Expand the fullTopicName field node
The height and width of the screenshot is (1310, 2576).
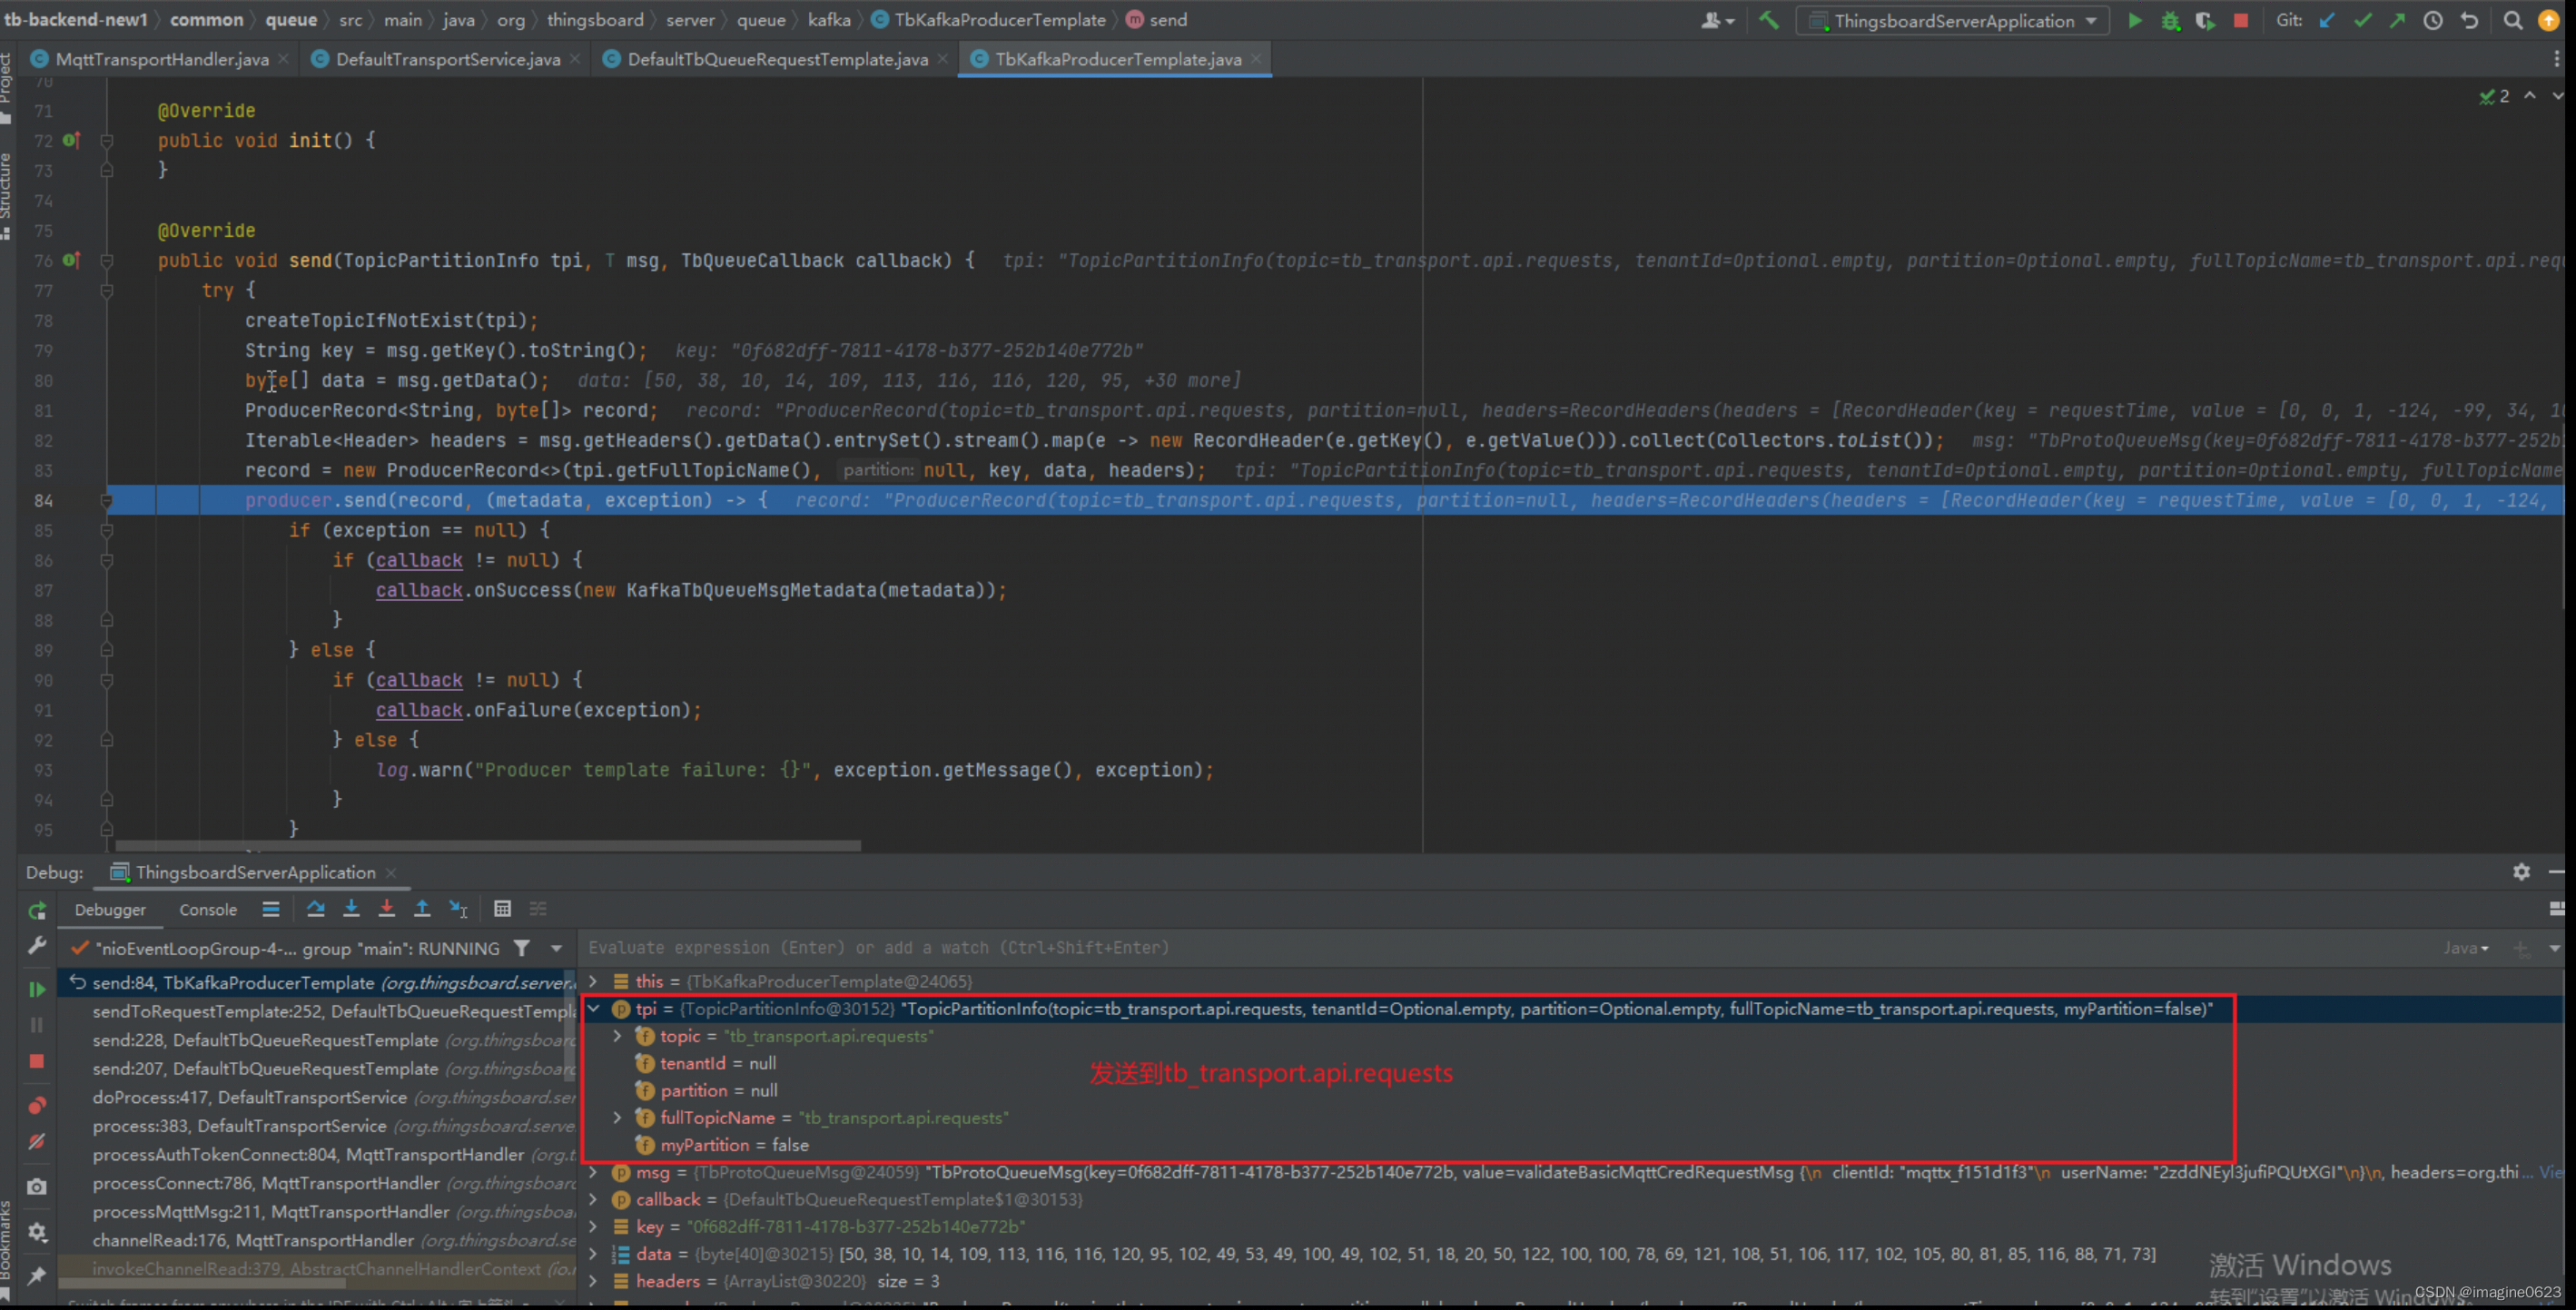click(617, 1118)
